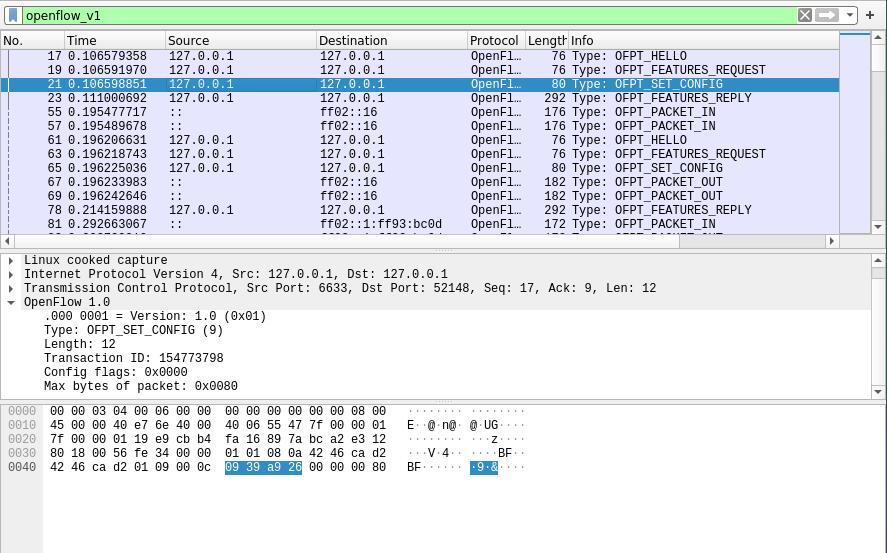The image size is (887, 553).
Task: Click the packet list minimap strip
Action: [855, 133]
